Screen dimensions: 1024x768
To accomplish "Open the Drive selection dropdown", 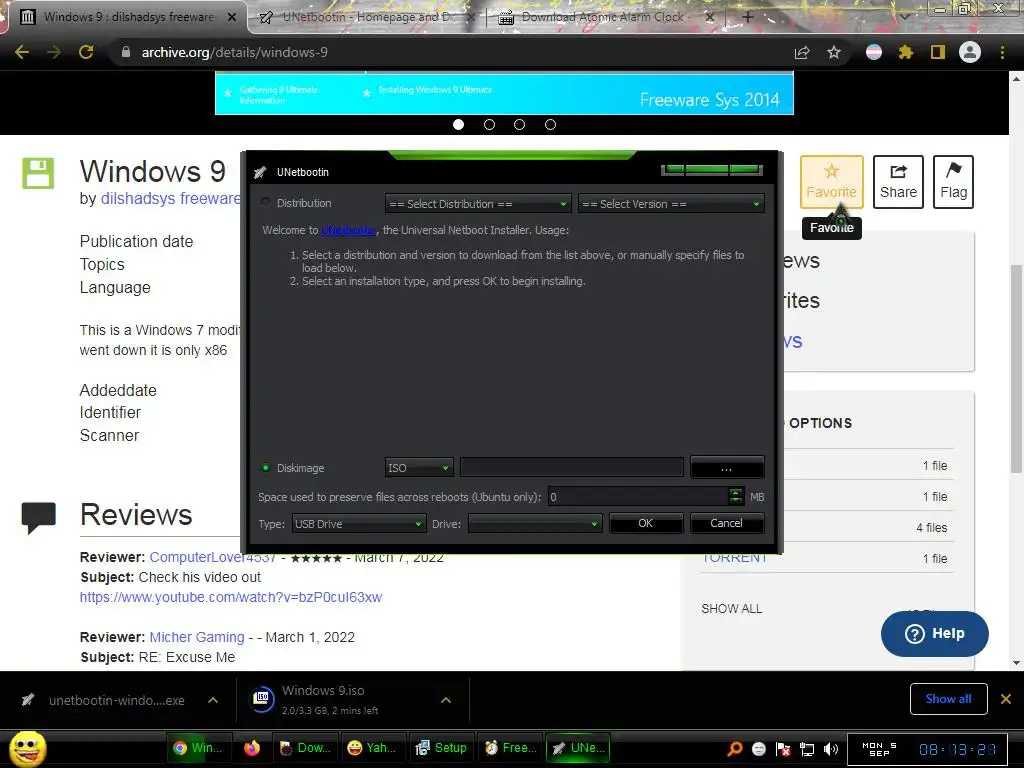I will pos(535,524).
